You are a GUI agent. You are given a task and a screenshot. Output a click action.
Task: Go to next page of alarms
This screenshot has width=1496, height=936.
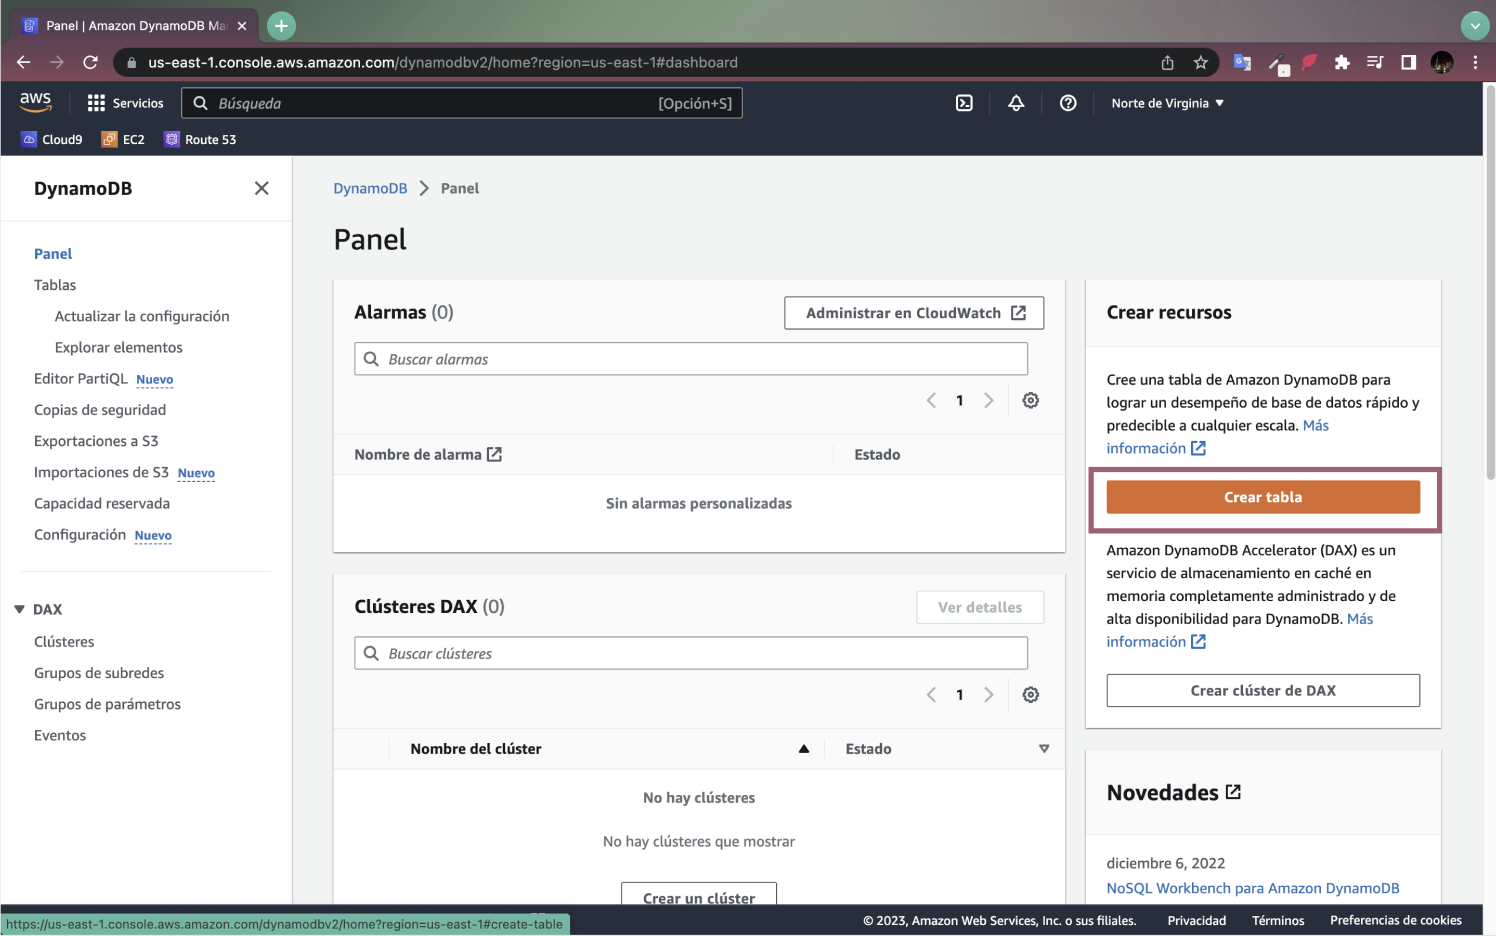pos(989,400)
